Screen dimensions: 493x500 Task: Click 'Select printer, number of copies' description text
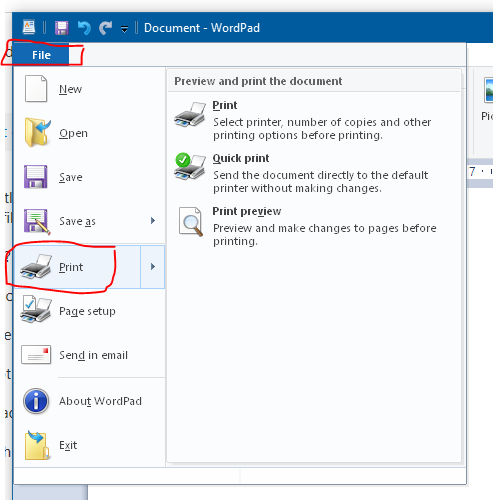point(322,129)
